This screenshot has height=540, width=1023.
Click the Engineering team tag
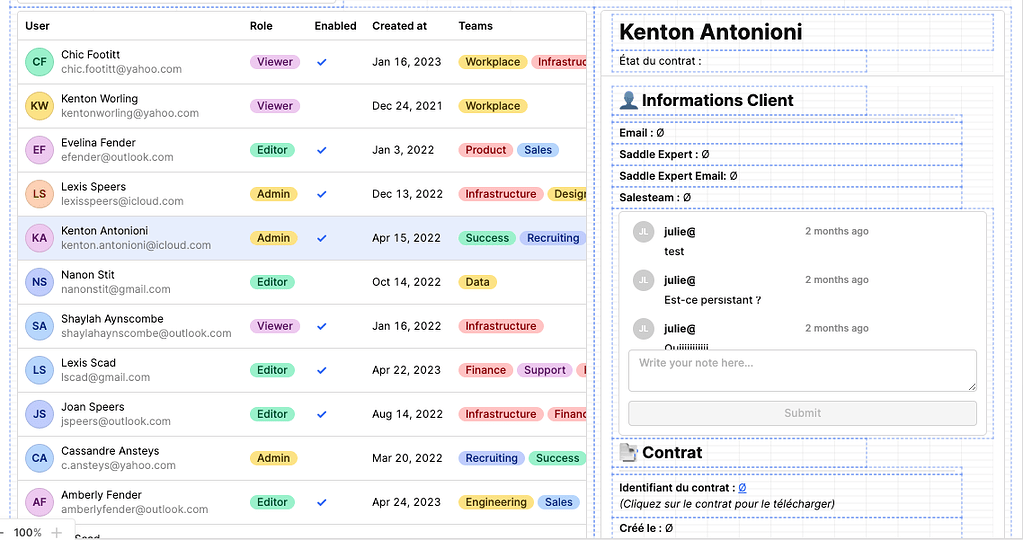click(496, 502)
